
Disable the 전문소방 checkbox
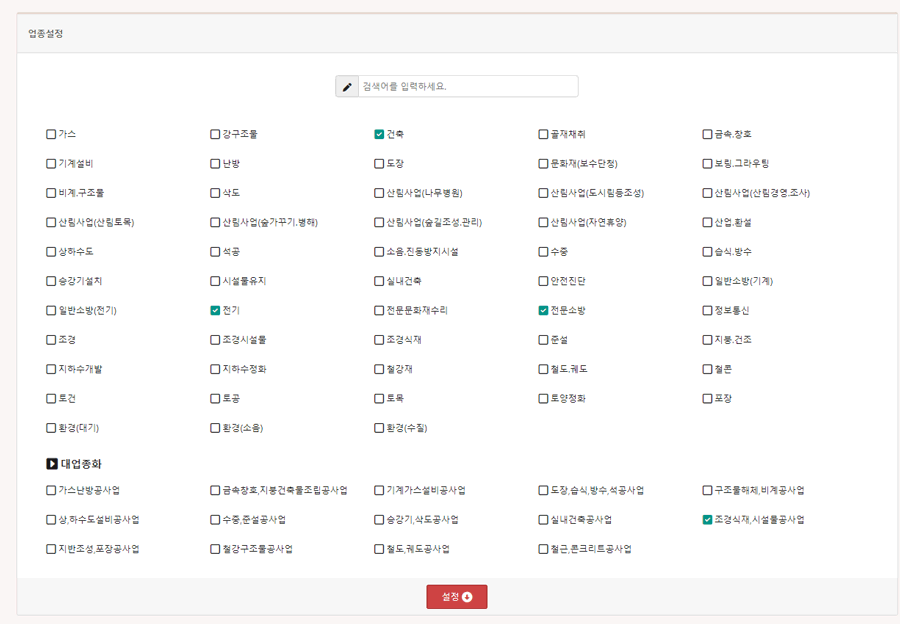543,311
